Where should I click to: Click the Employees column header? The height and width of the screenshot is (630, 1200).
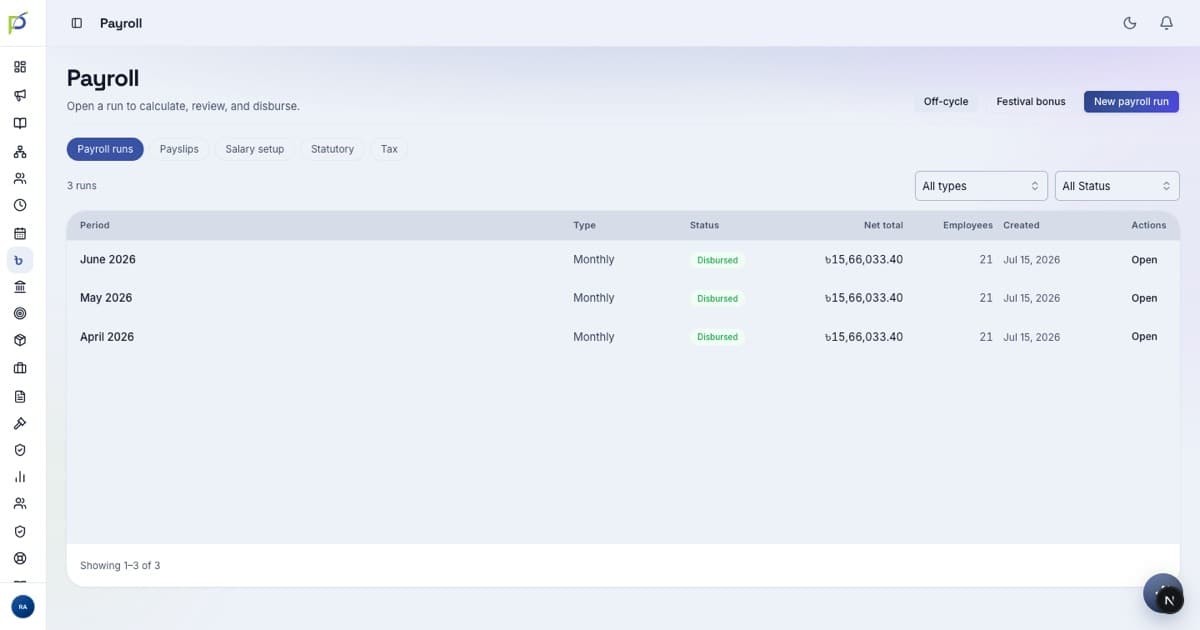(968, 226)
